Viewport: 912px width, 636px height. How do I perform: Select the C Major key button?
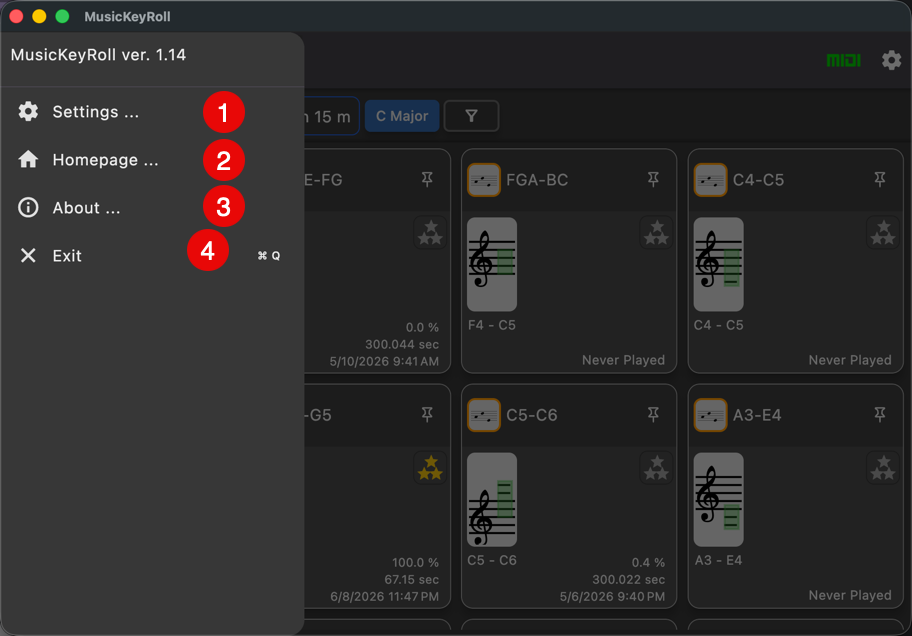click(x=402, y=116)
